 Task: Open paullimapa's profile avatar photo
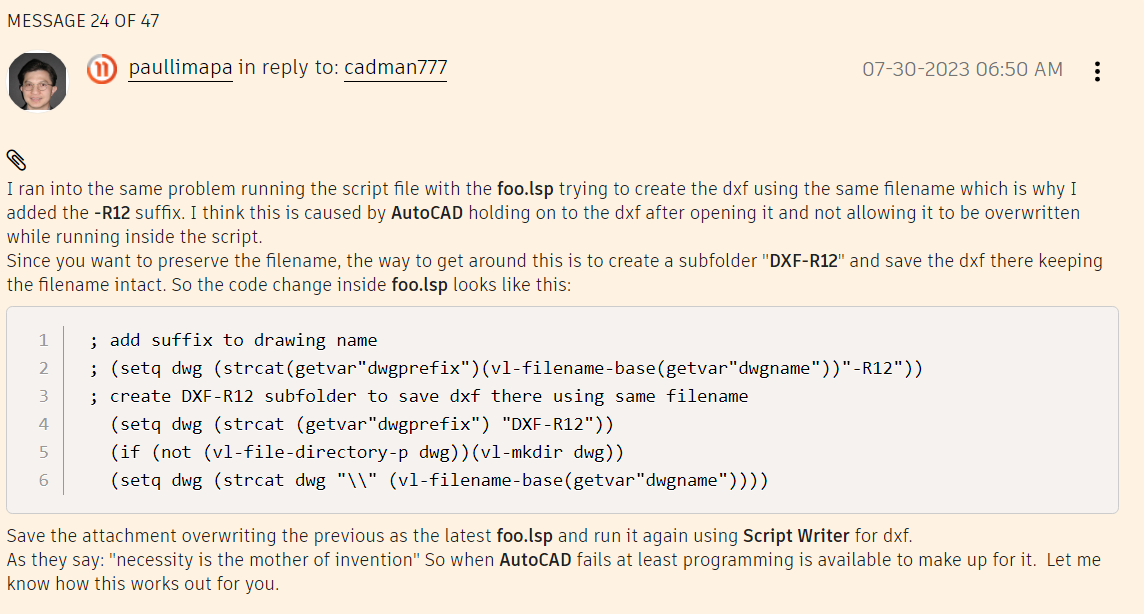point(37,81)
